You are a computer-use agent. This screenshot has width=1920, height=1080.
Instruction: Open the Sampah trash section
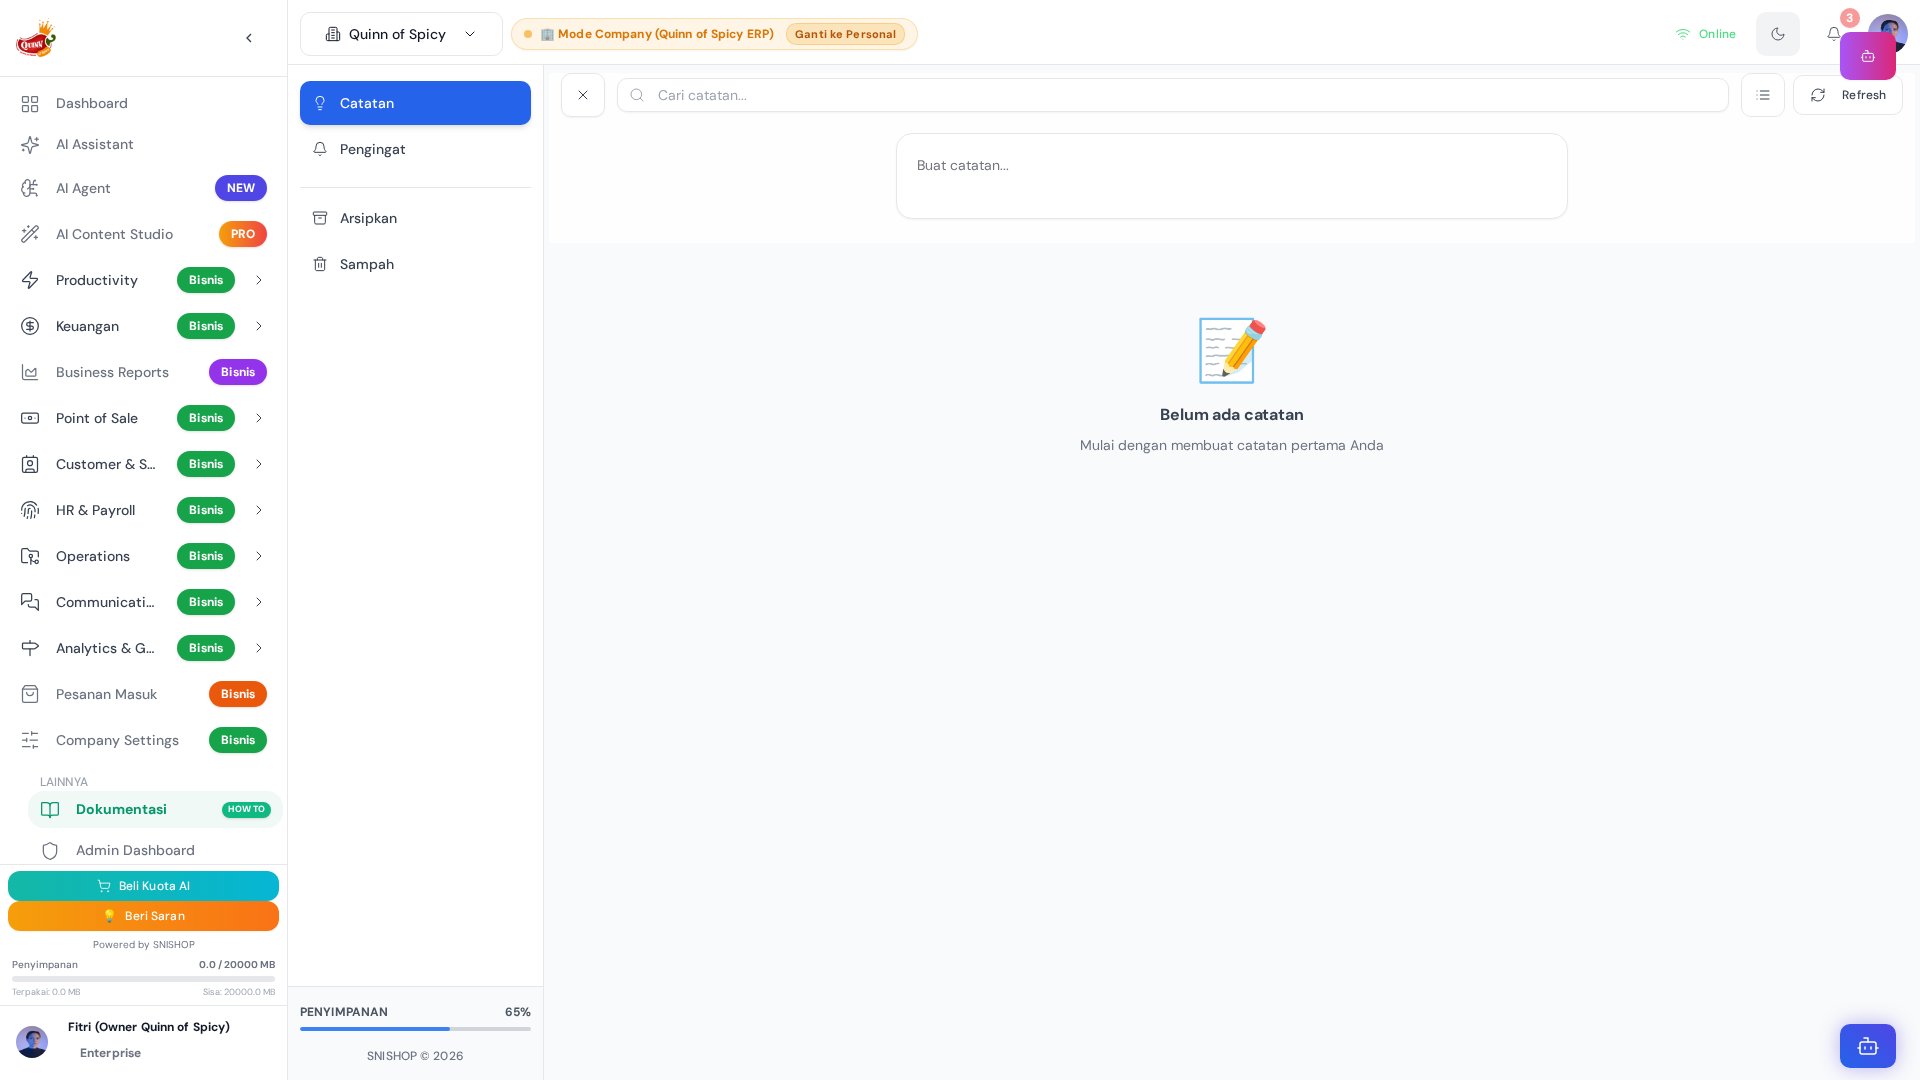pos(415,264)
